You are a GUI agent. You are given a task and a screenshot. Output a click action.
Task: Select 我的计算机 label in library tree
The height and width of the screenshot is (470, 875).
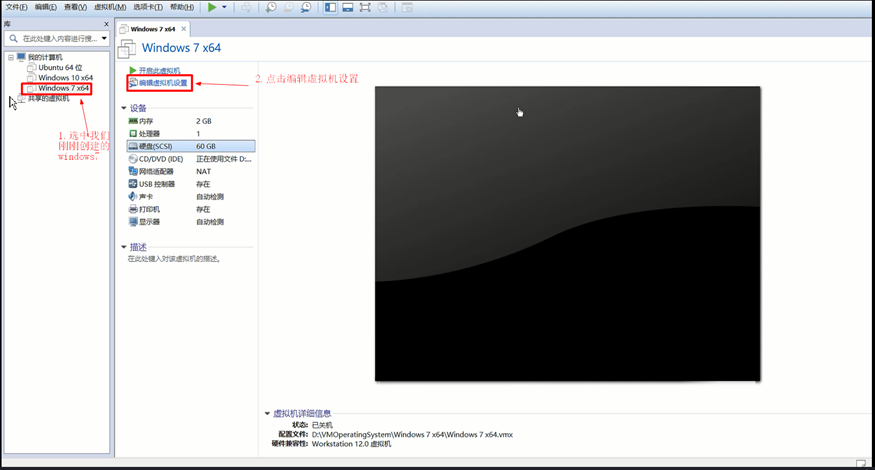45,57
